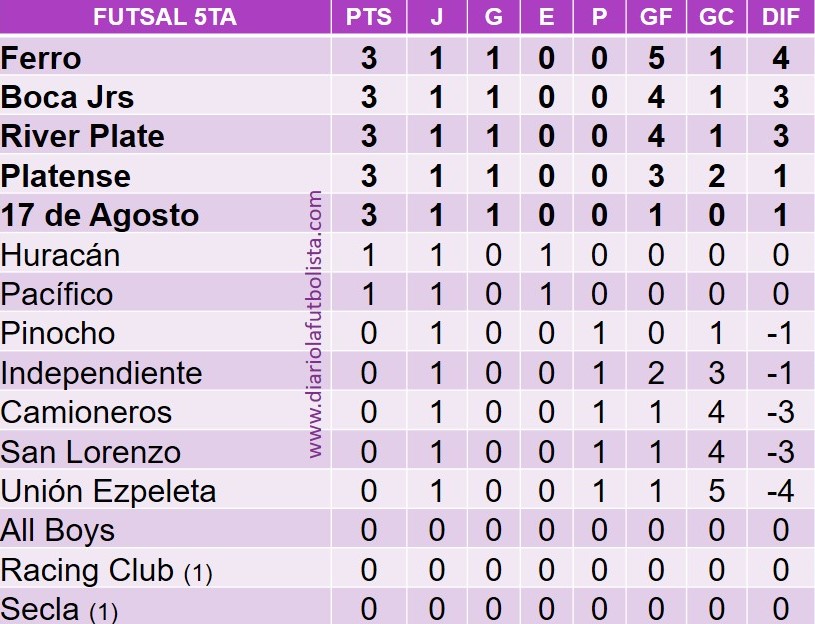The height and width of the screenshot is (624, 815).
Task: Click the Platense team name
Action: point(66,176)
